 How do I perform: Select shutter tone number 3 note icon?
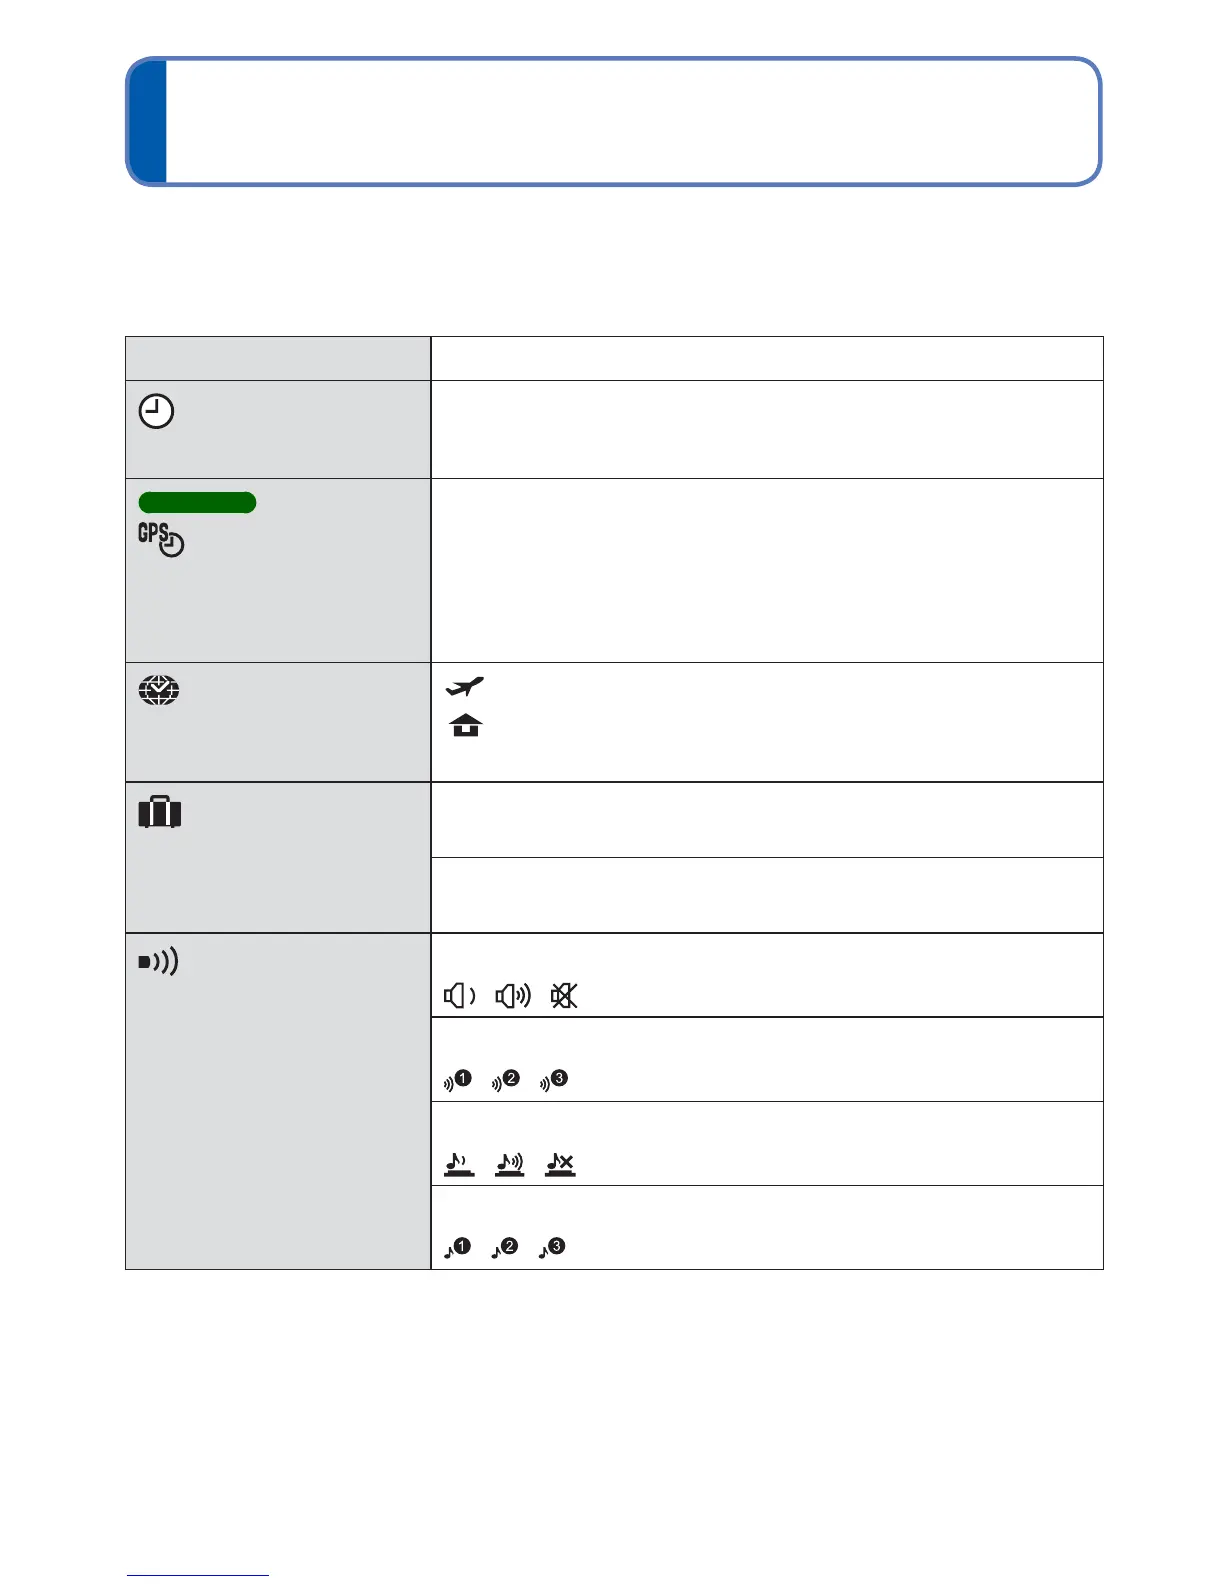(553, 1248)
